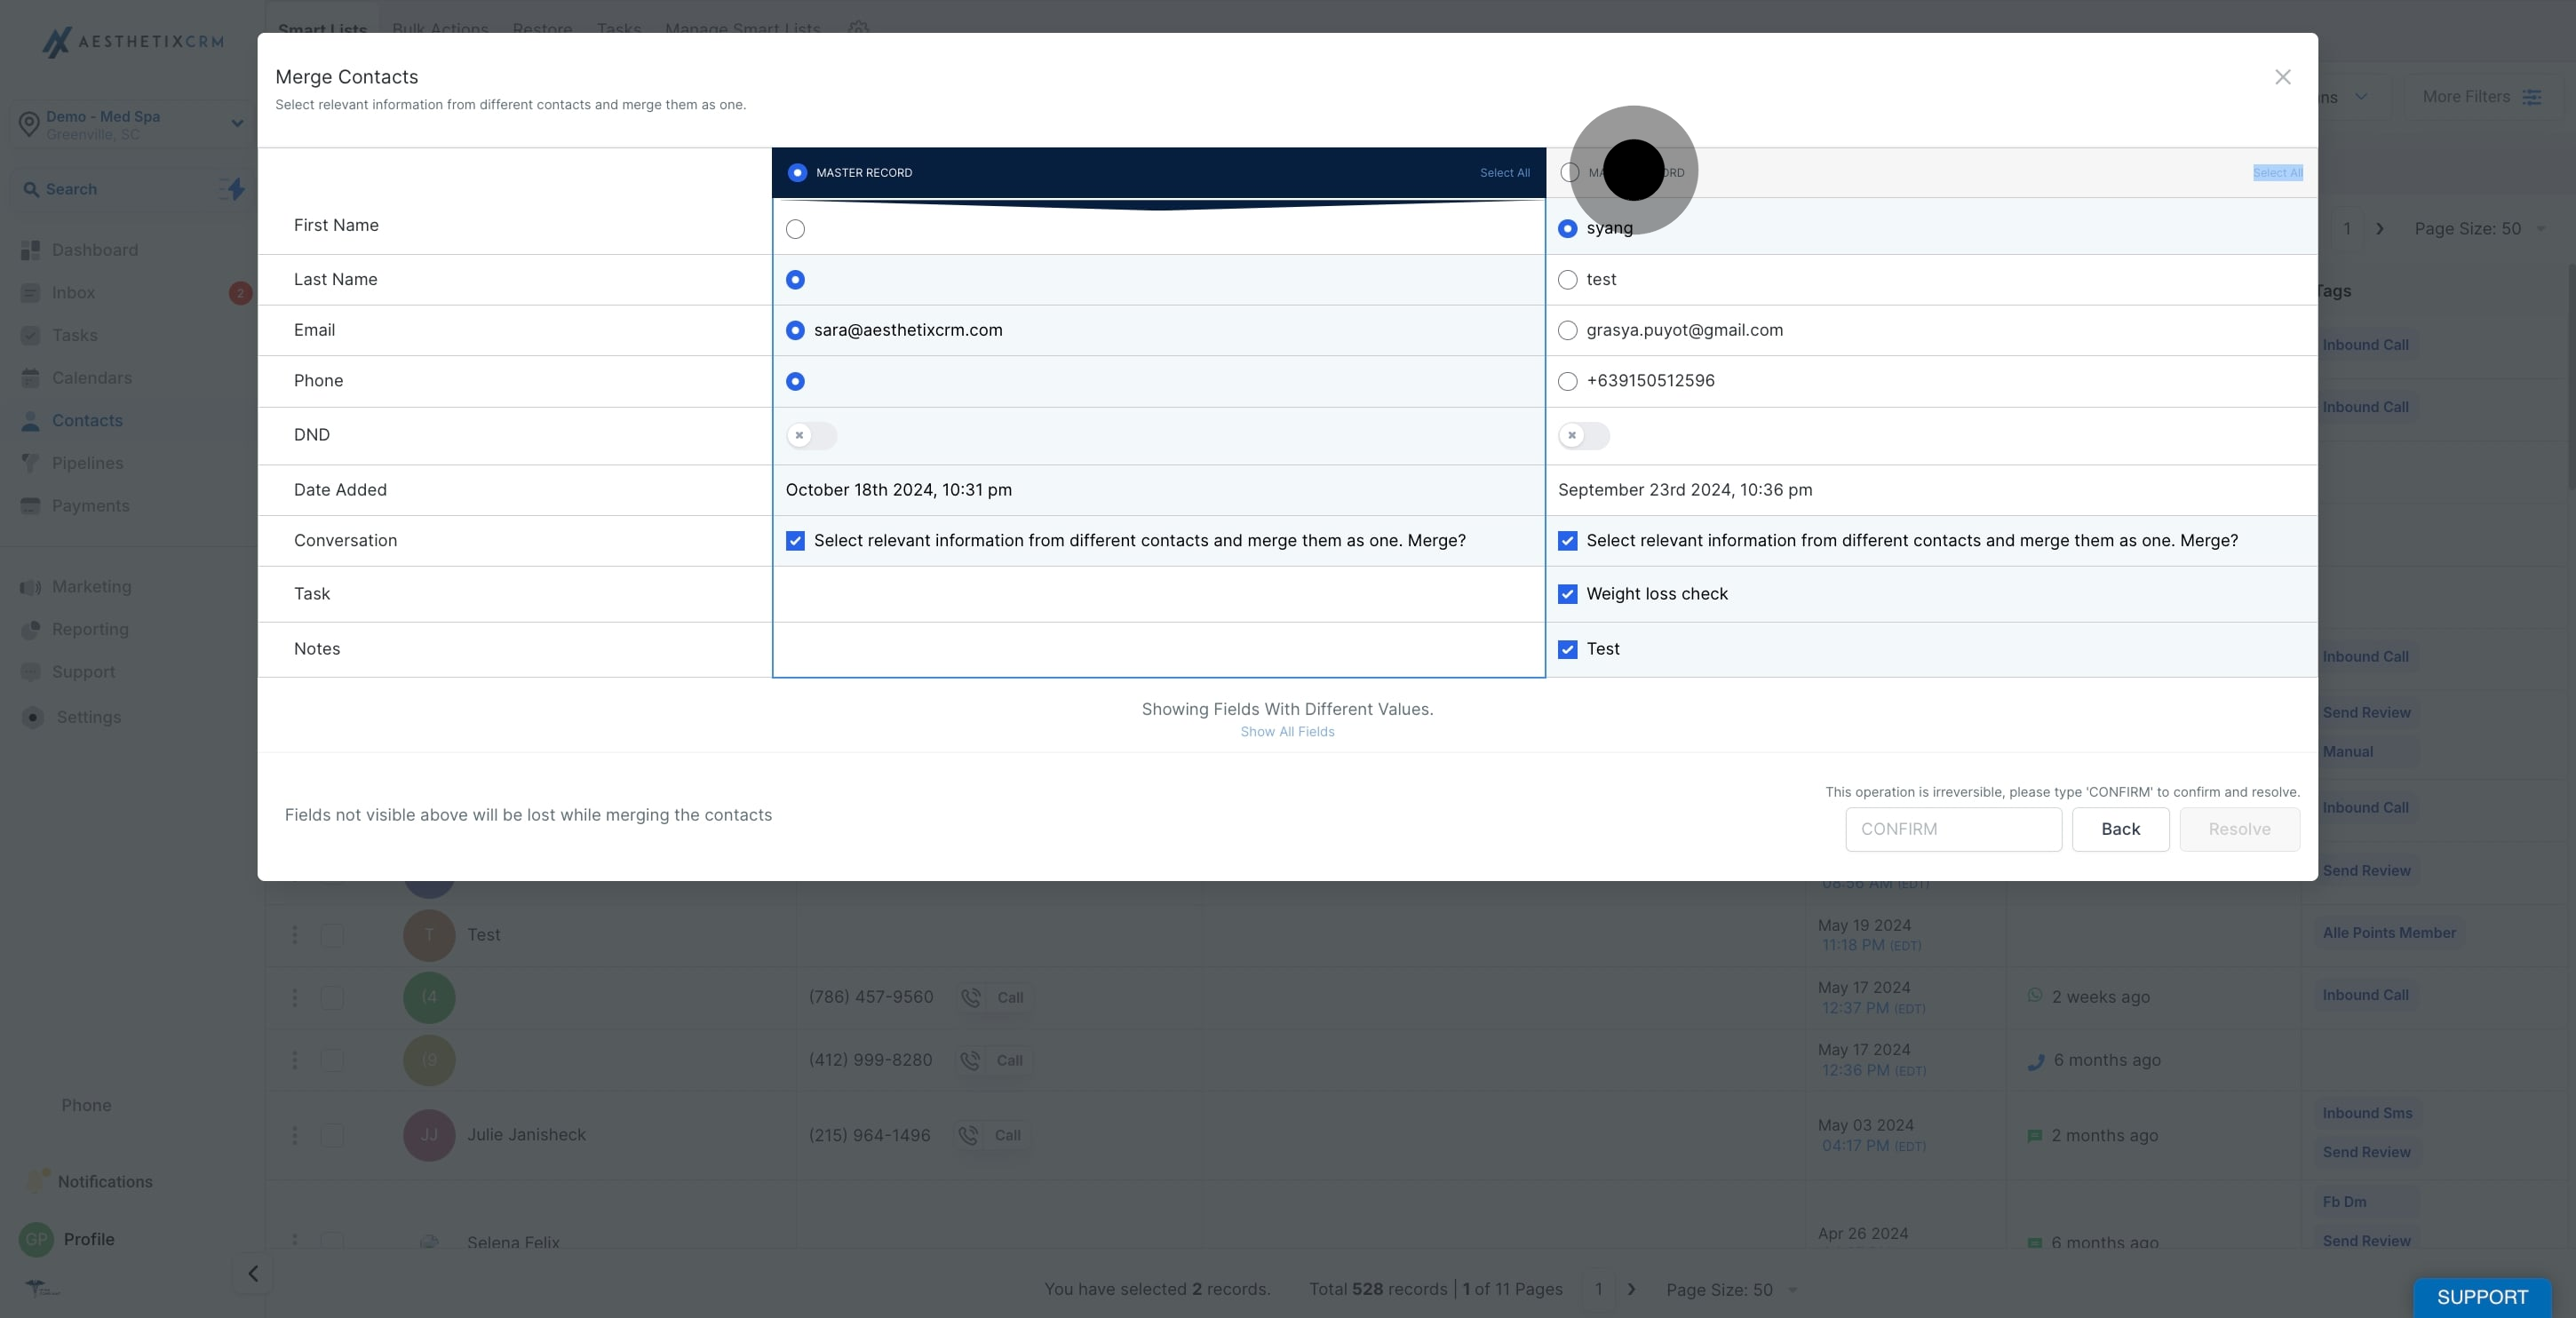Open SUPPORT chat button
The image size is (2576, 1318).
tap(2481, 1297)
